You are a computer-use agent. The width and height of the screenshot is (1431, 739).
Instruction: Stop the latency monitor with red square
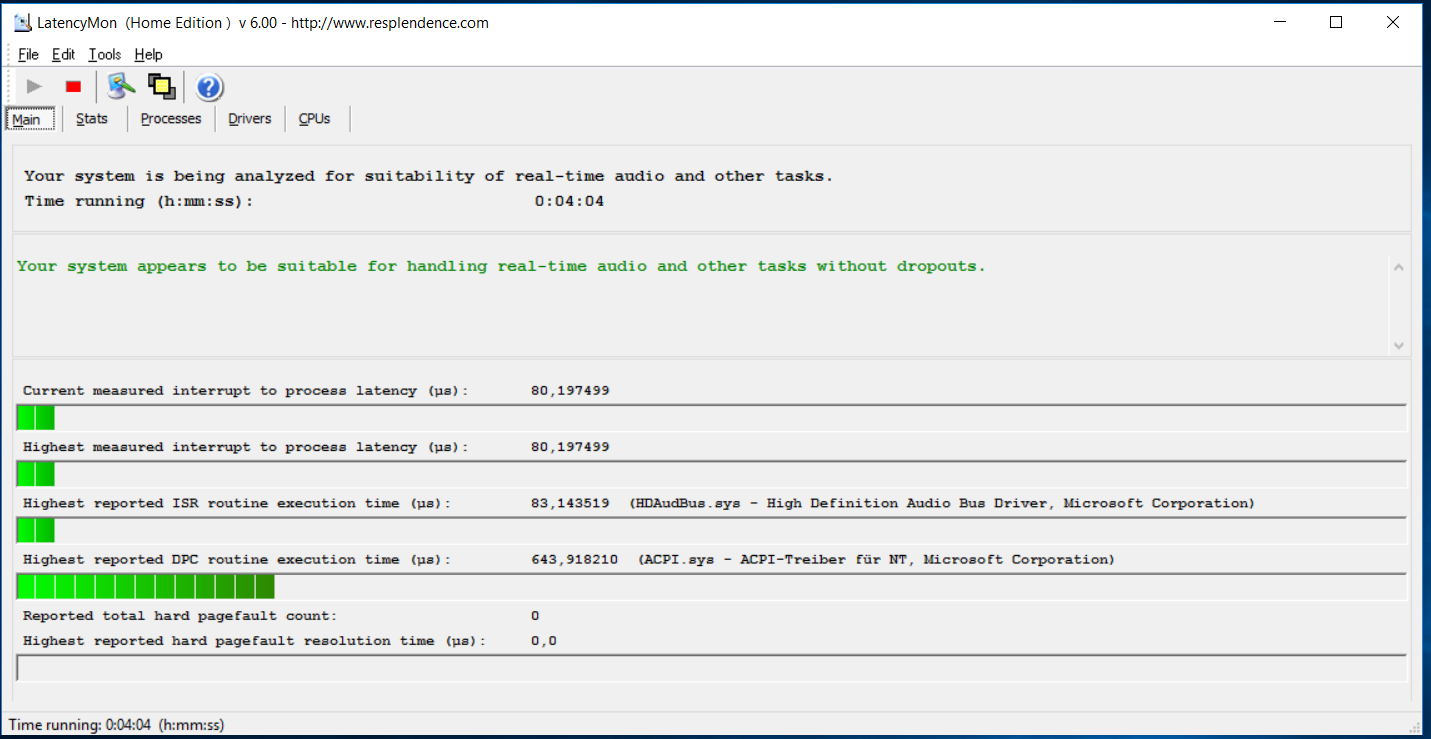pos(73,87)
